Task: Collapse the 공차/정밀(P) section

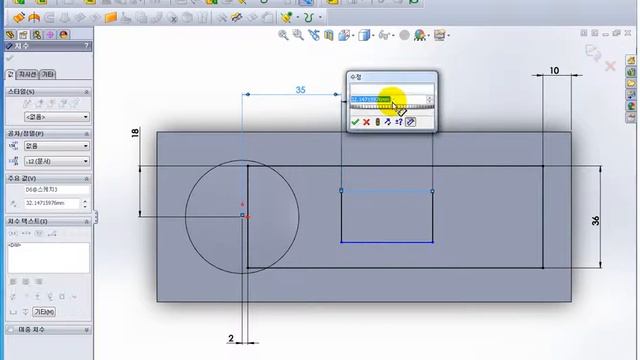Action: click(86, 134)
